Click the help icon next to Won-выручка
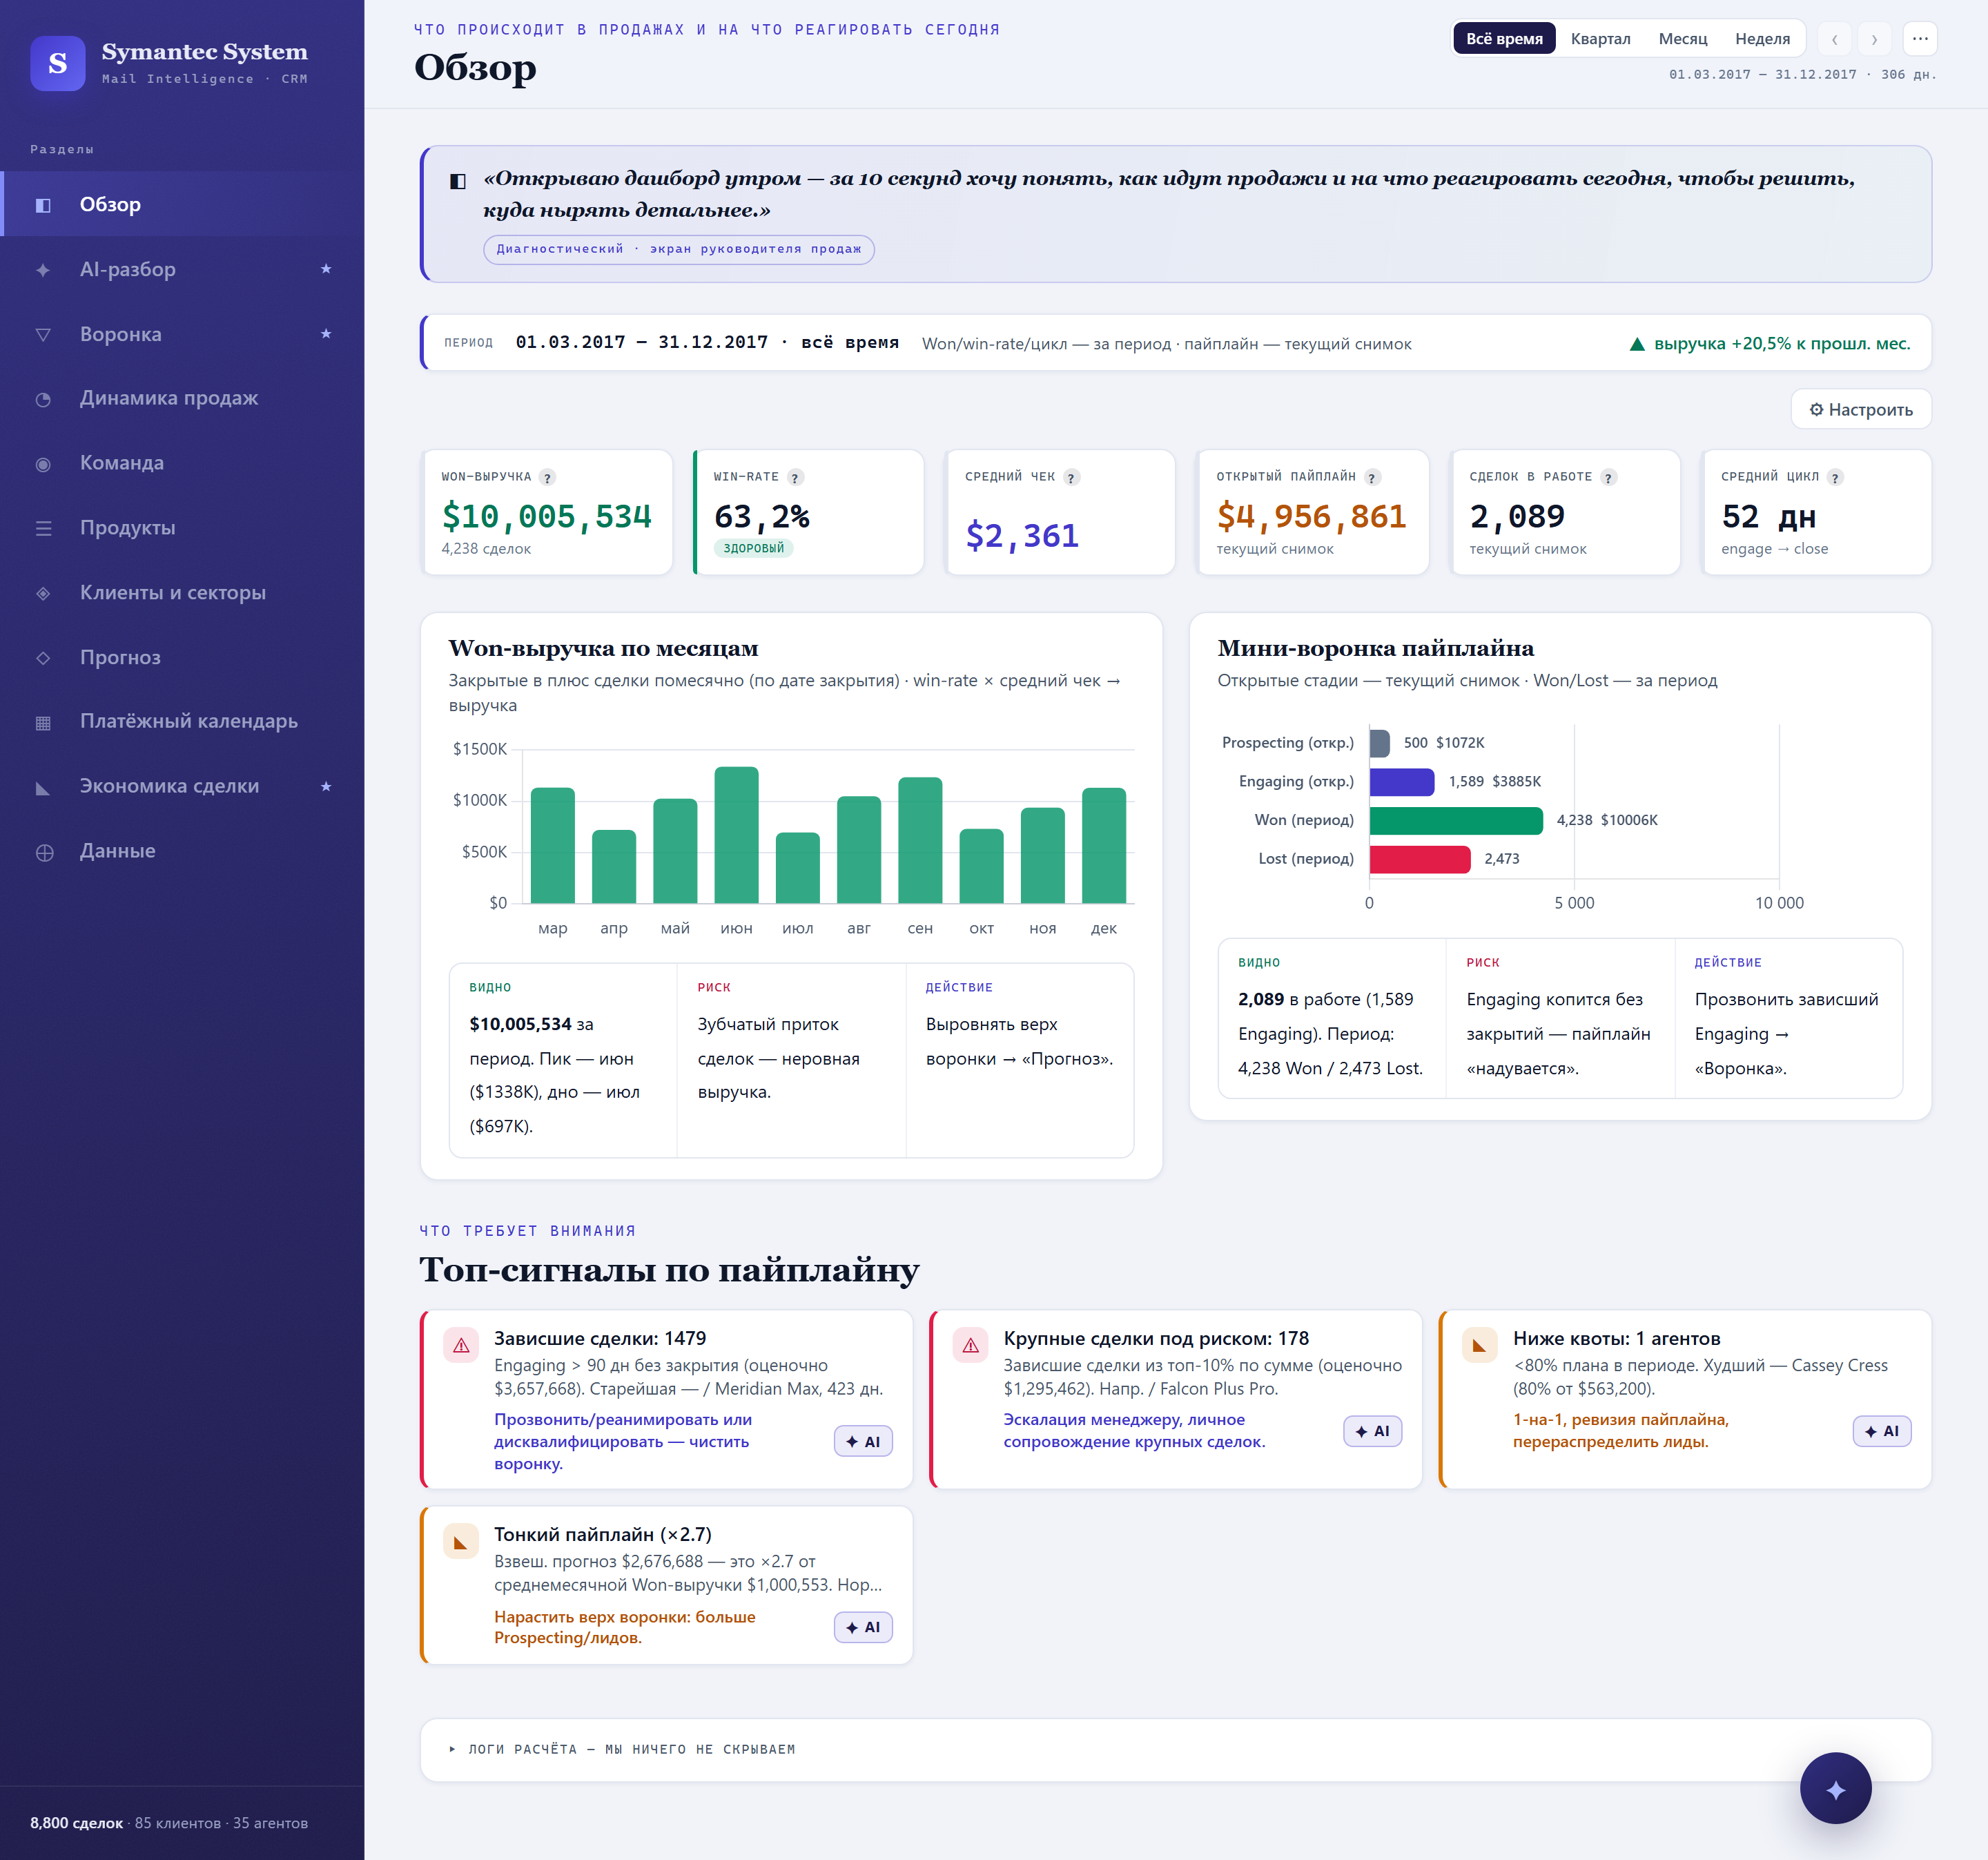The height and width of the screenshot is (1860, 1988). pyautogui.click(x=547, y=478)
